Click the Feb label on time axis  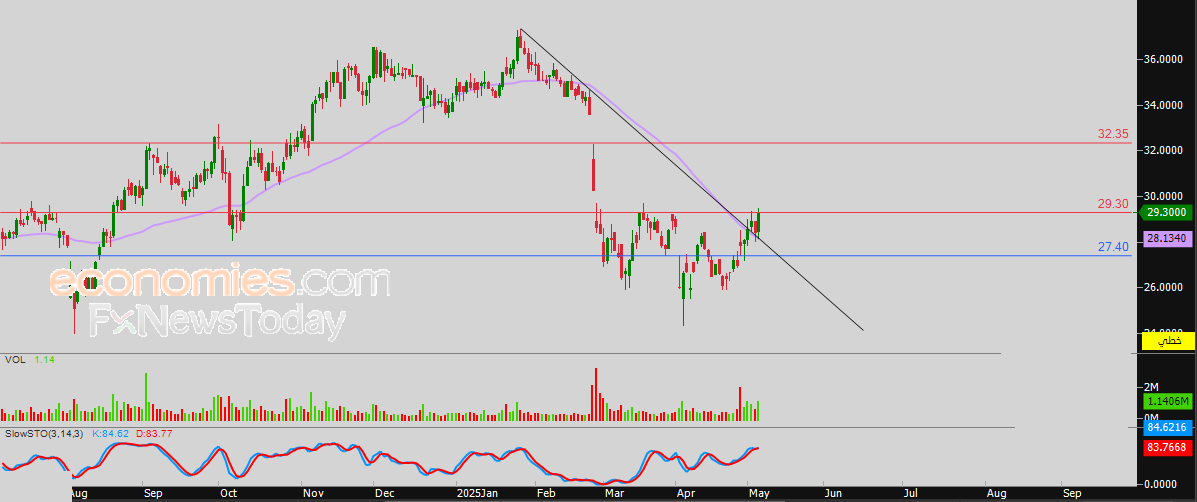click(546, 494)
